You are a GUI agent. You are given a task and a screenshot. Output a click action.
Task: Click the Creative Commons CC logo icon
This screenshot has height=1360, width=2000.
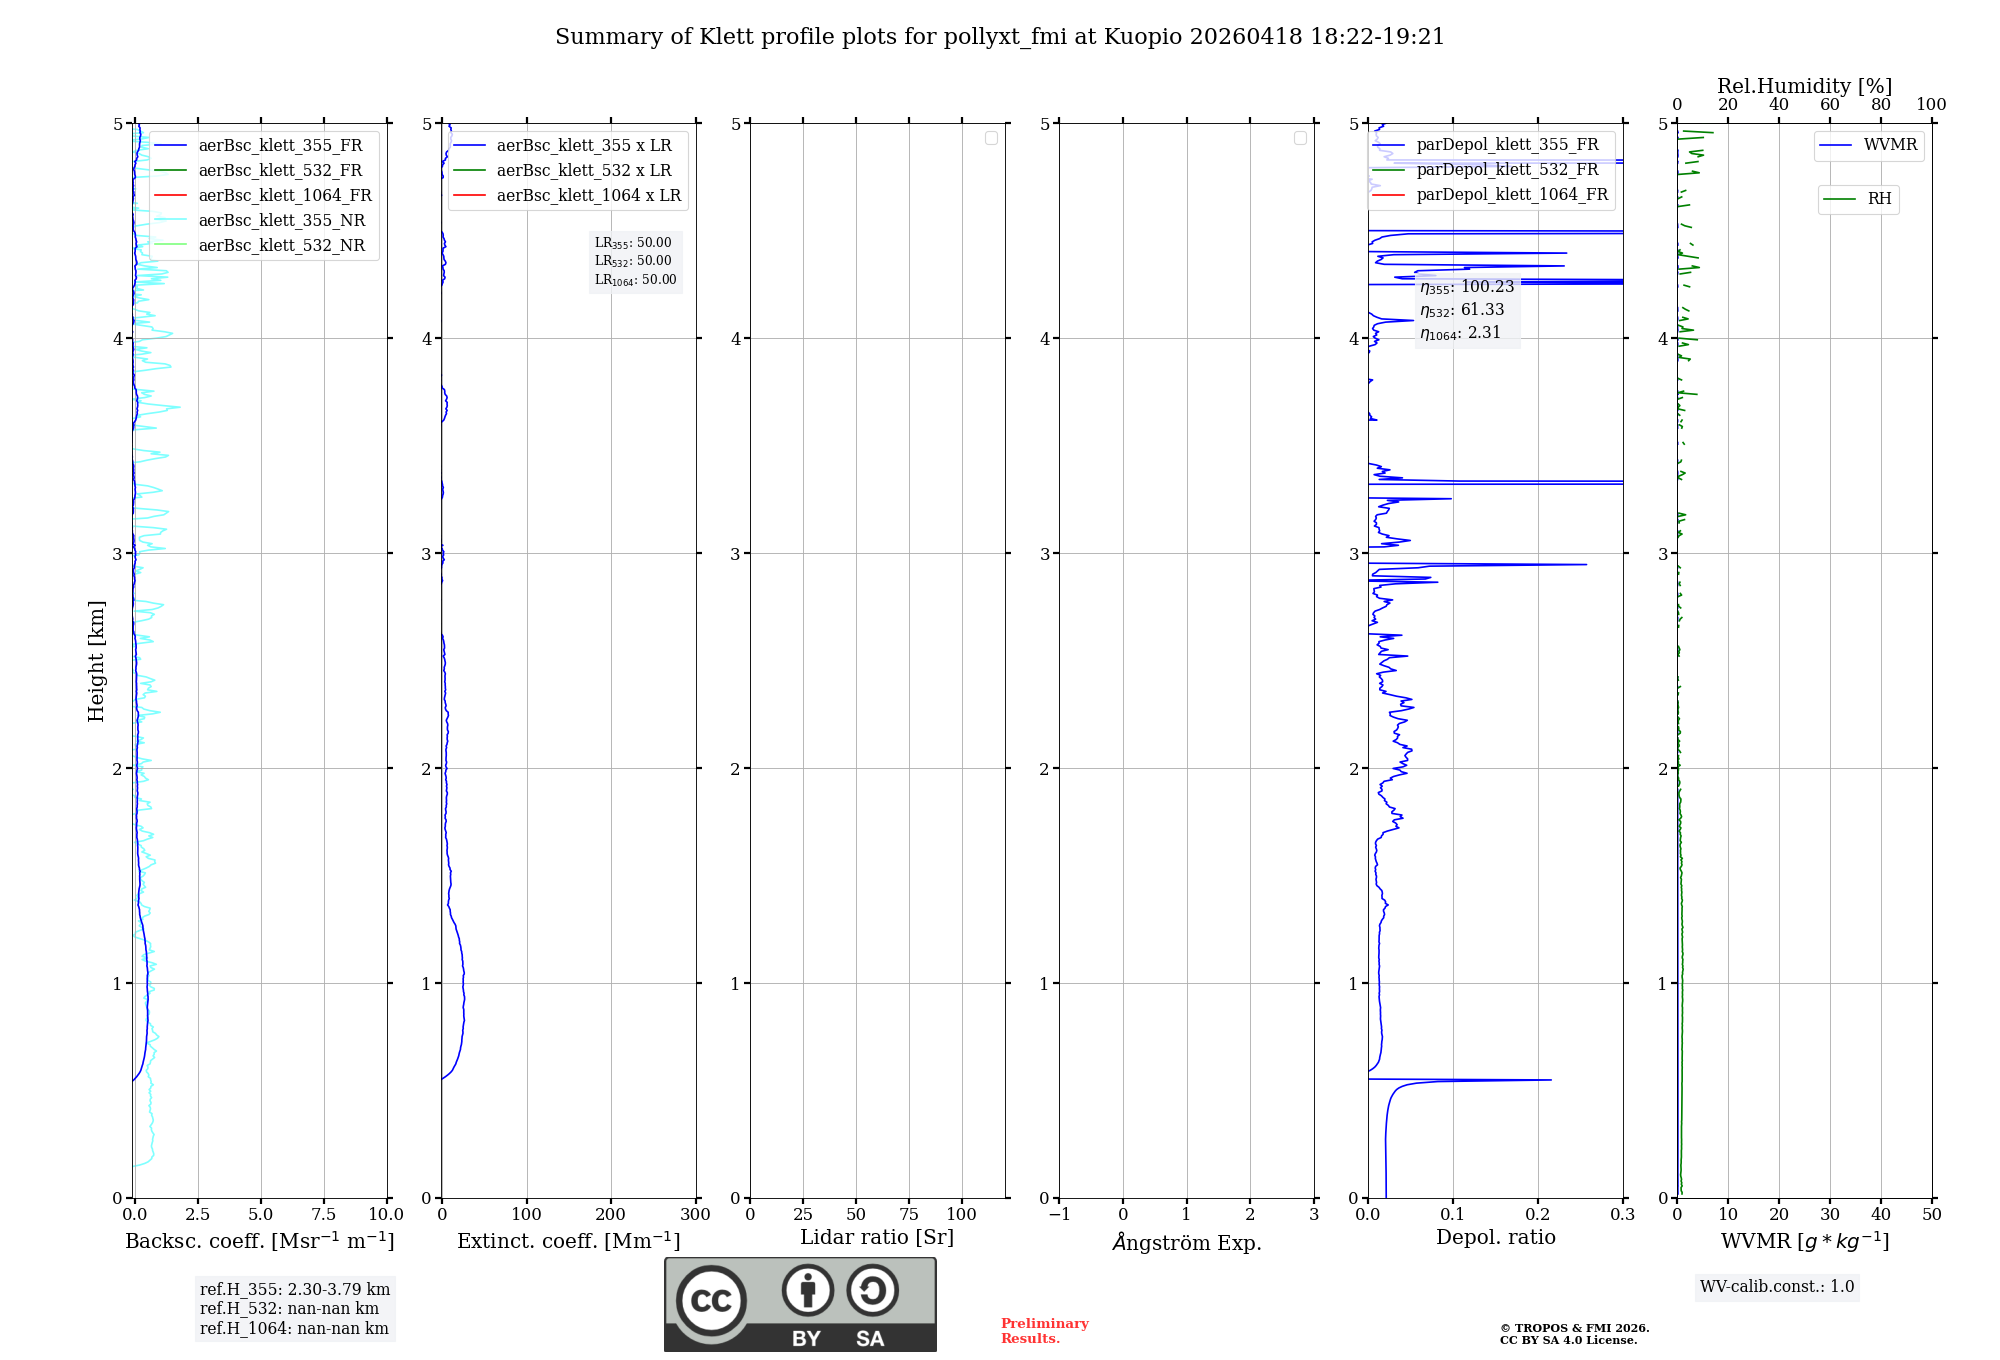[x=711, y=1300]
